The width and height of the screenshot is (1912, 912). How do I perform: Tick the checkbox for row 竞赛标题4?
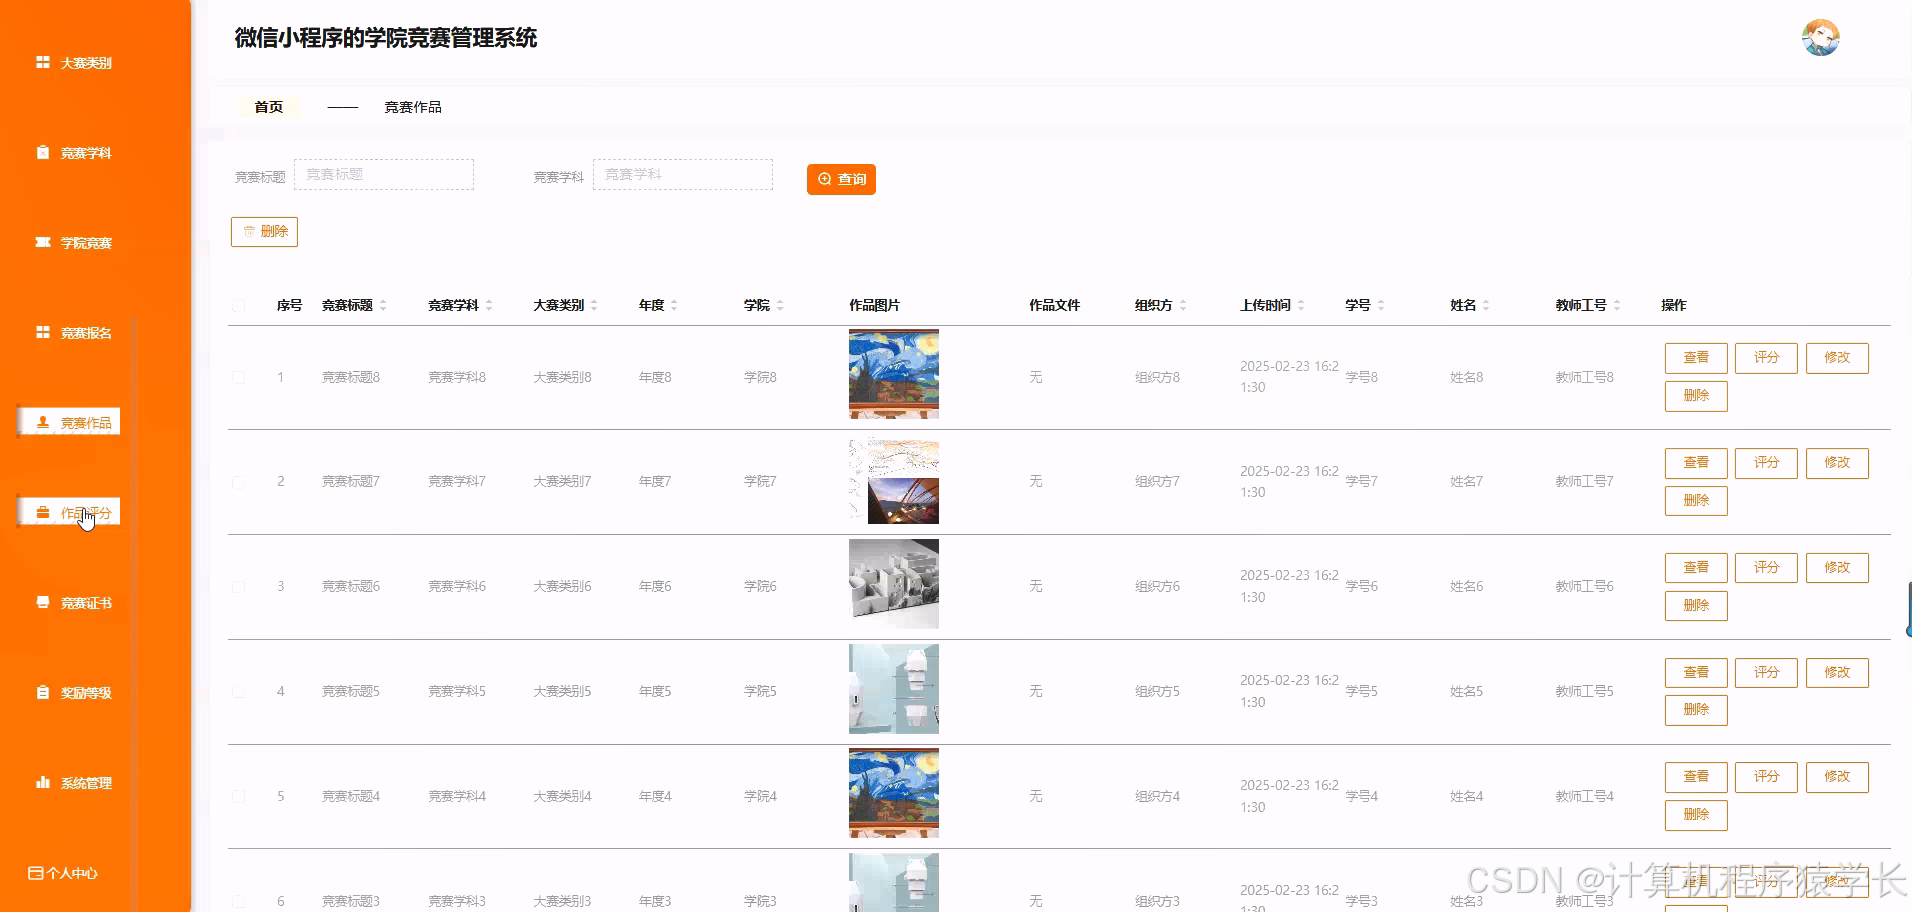[238, 796]
